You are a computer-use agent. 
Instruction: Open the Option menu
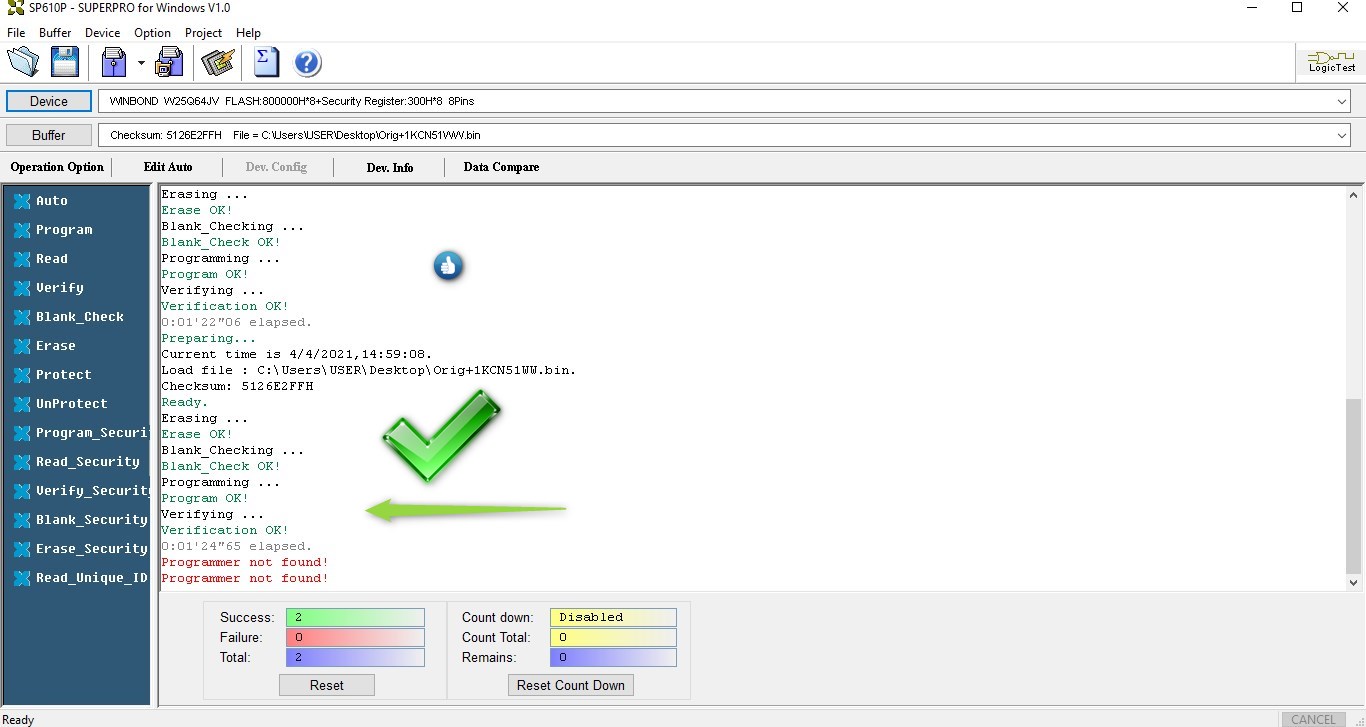(x=153, y=33)
